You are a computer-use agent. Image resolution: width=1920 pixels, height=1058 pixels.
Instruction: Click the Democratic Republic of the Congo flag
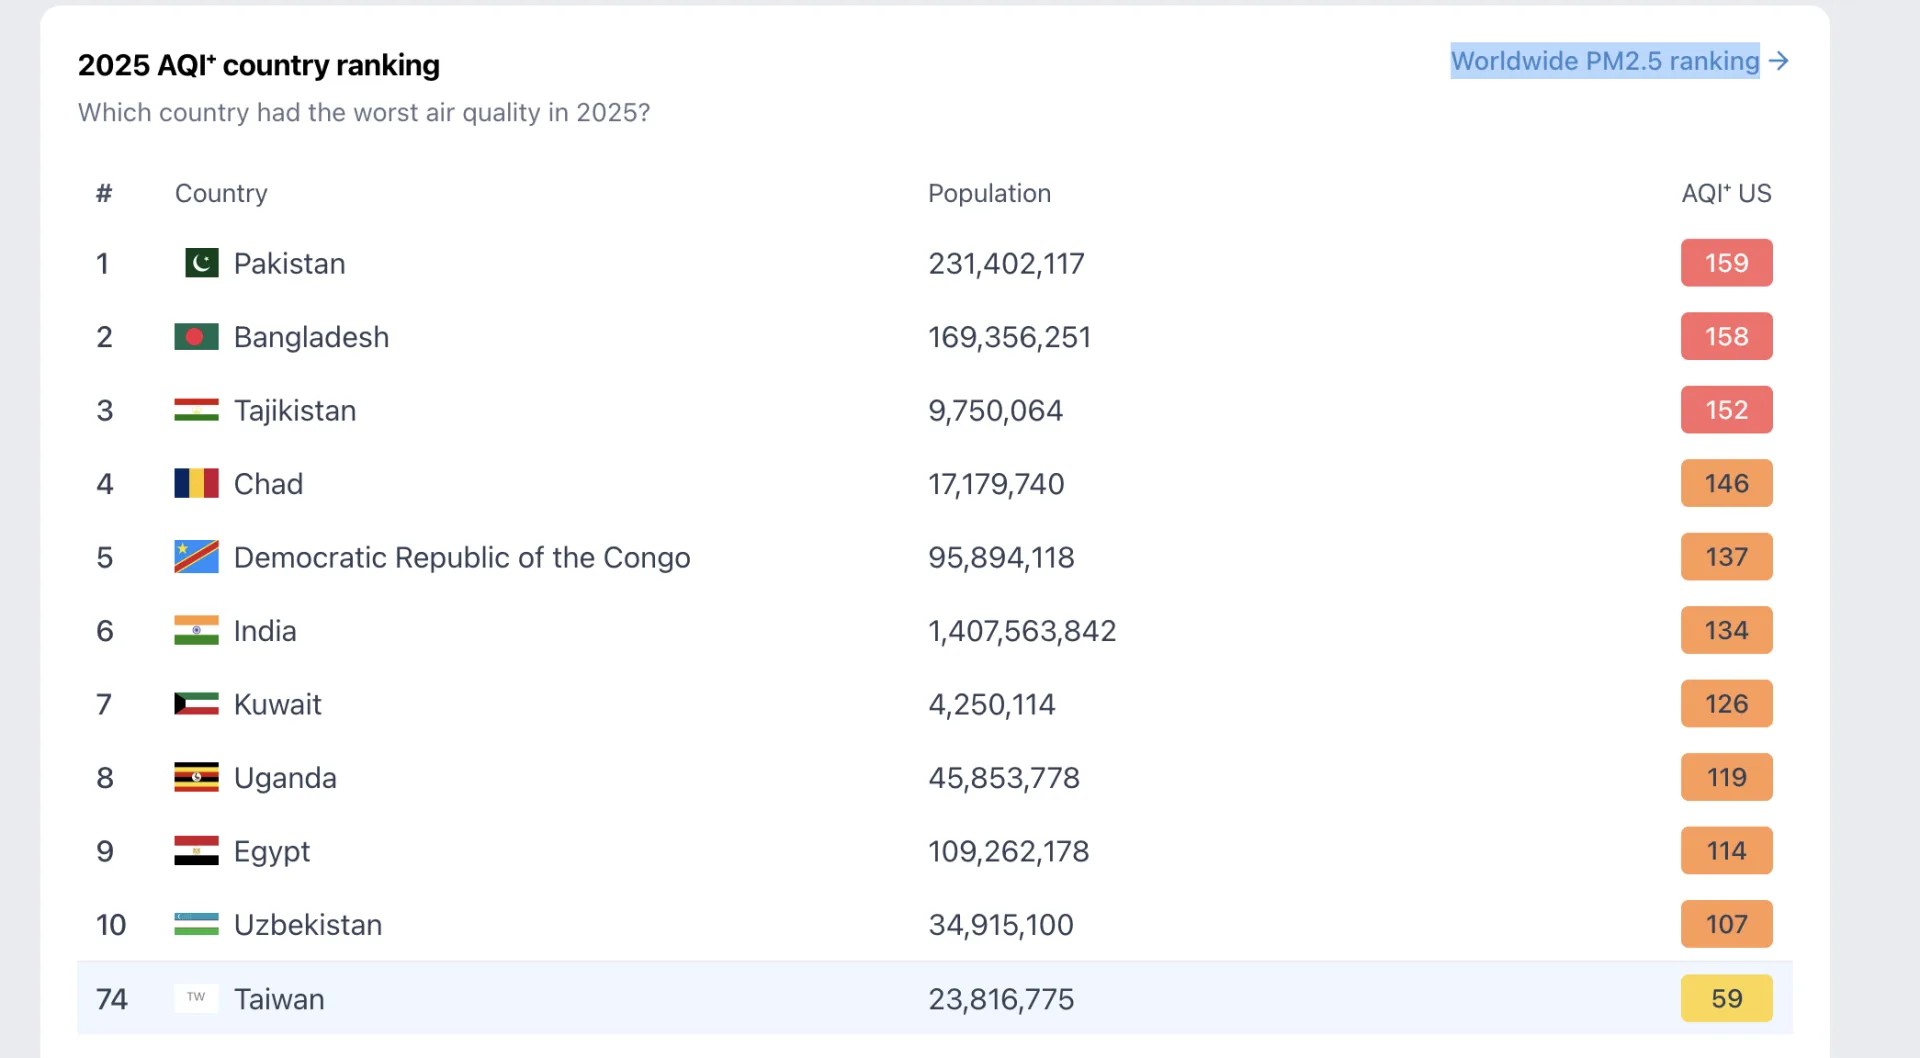[196, 557]
